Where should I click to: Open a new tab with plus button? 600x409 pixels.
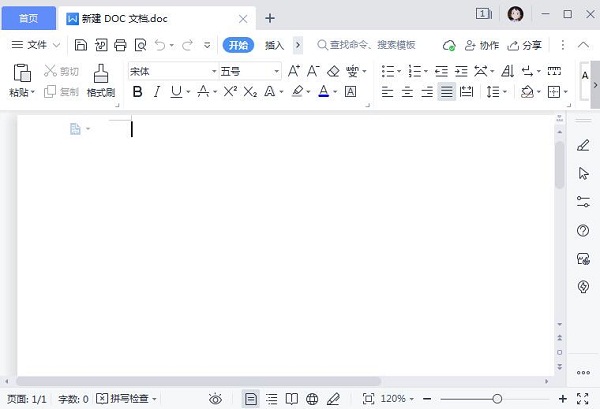(270, 18)
